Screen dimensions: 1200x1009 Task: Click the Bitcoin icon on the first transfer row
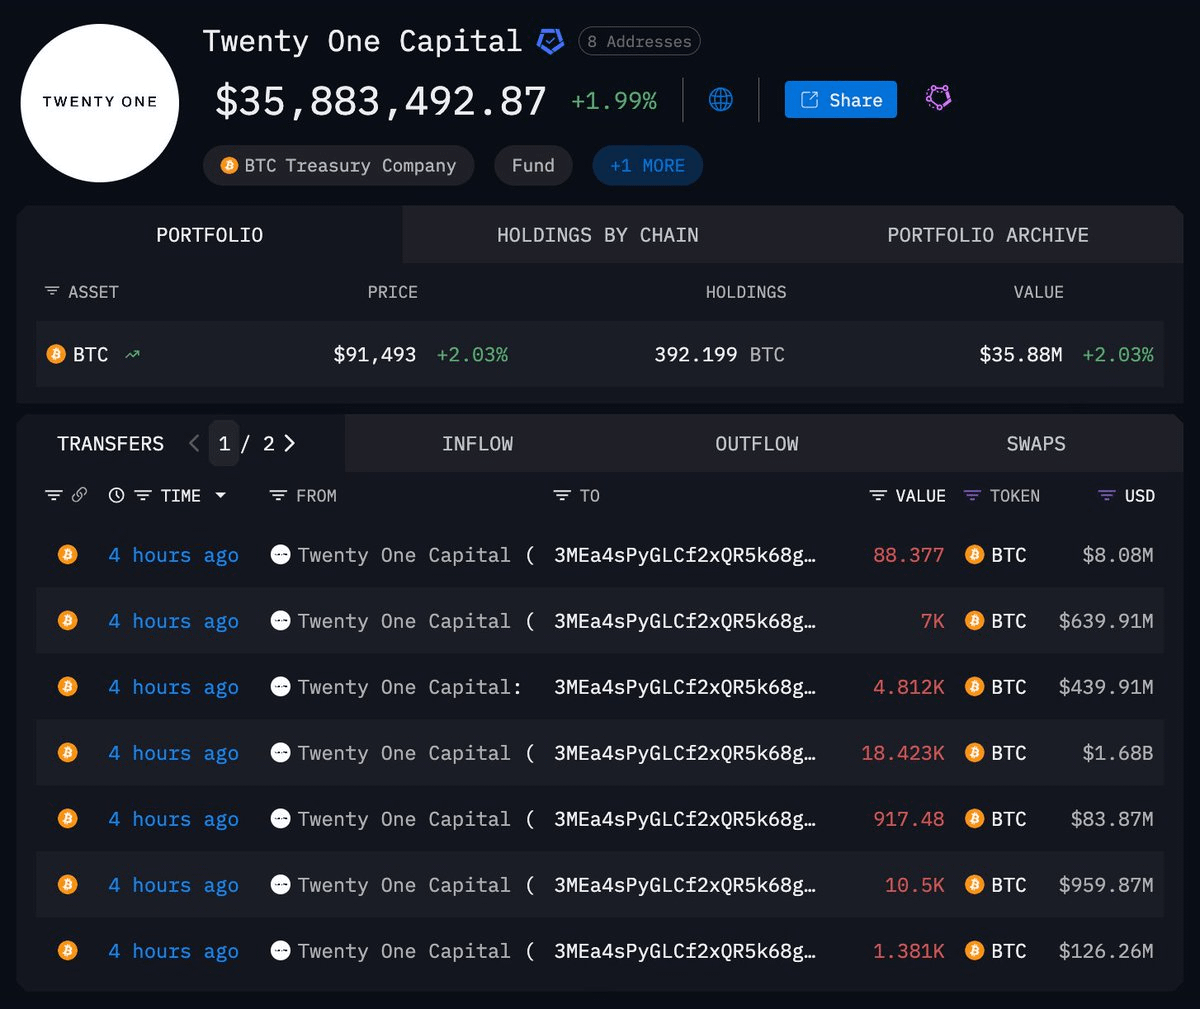[x=67, y=554]
